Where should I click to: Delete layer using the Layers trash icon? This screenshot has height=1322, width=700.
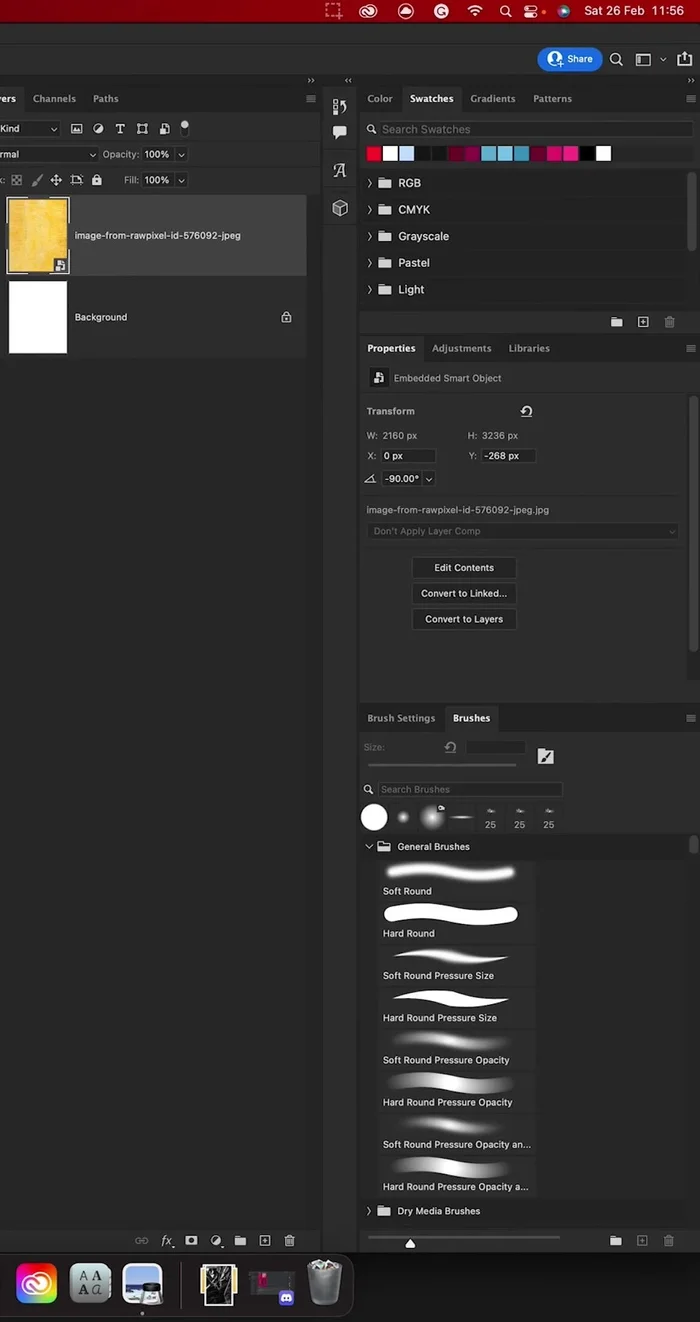289,1240
